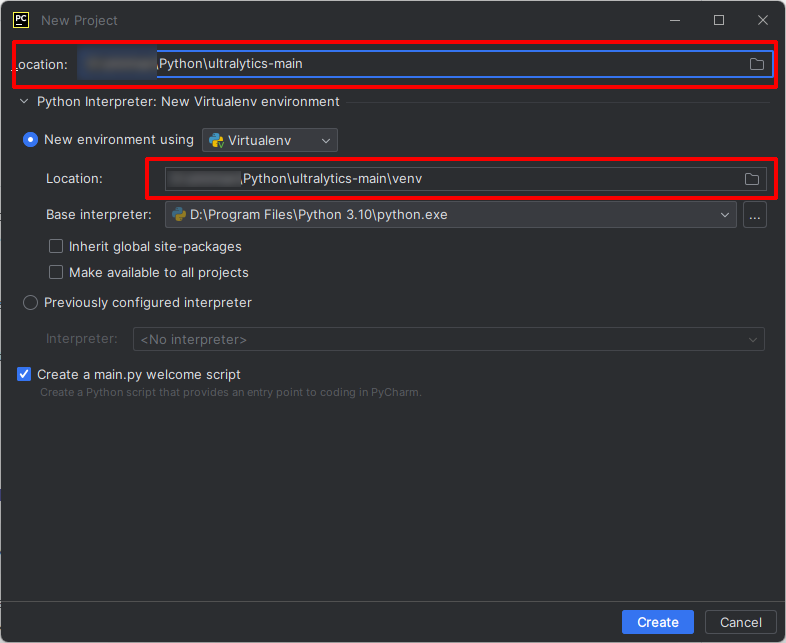The height and width of the screenshot is (643, 786).
Task: Click the Create button
Action: [x=658, y=622]
